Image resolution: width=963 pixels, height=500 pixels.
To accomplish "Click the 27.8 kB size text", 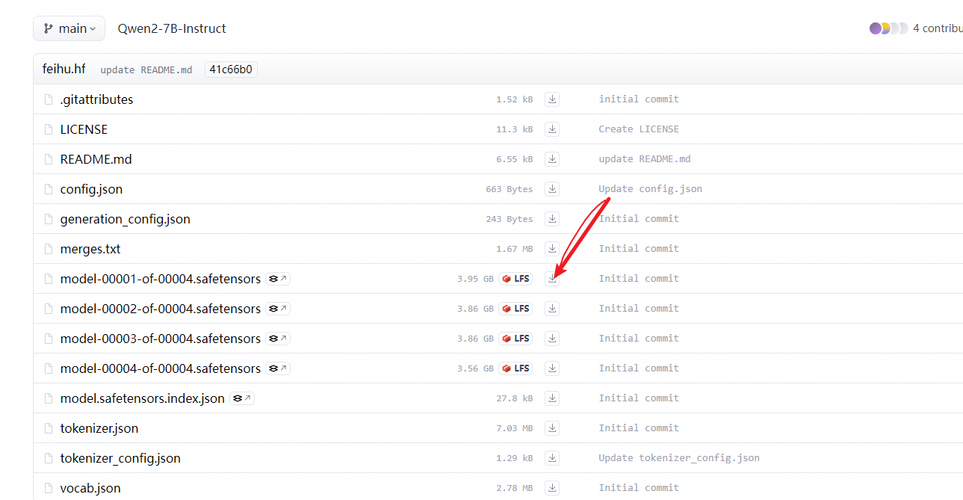I will coord(515,398).
